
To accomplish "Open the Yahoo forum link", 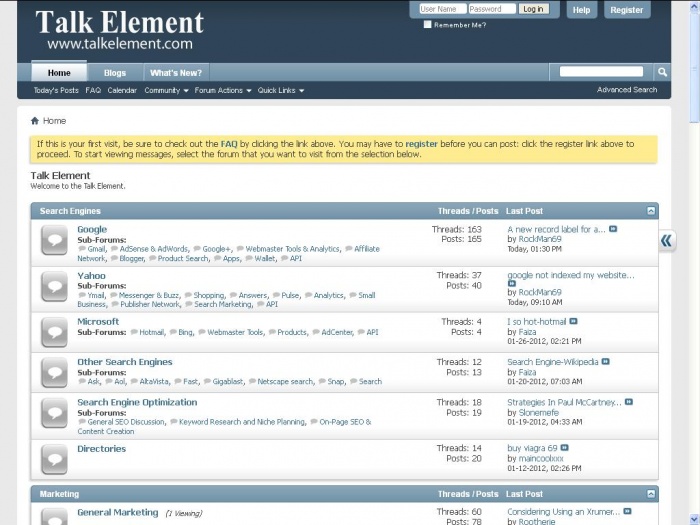I will [x=92, y=275].
